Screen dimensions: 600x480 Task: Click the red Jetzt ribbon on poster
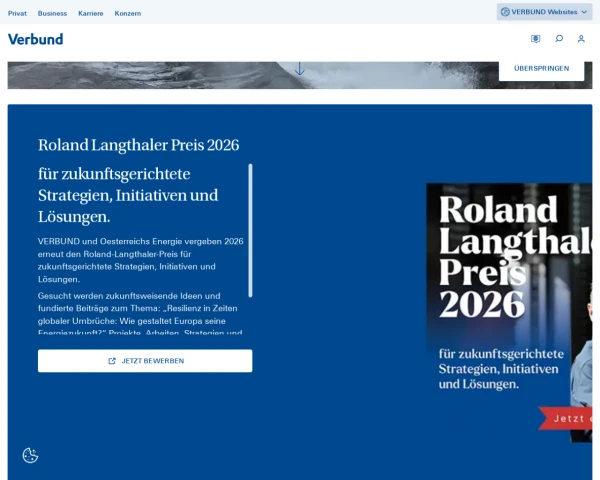(565, 418)
